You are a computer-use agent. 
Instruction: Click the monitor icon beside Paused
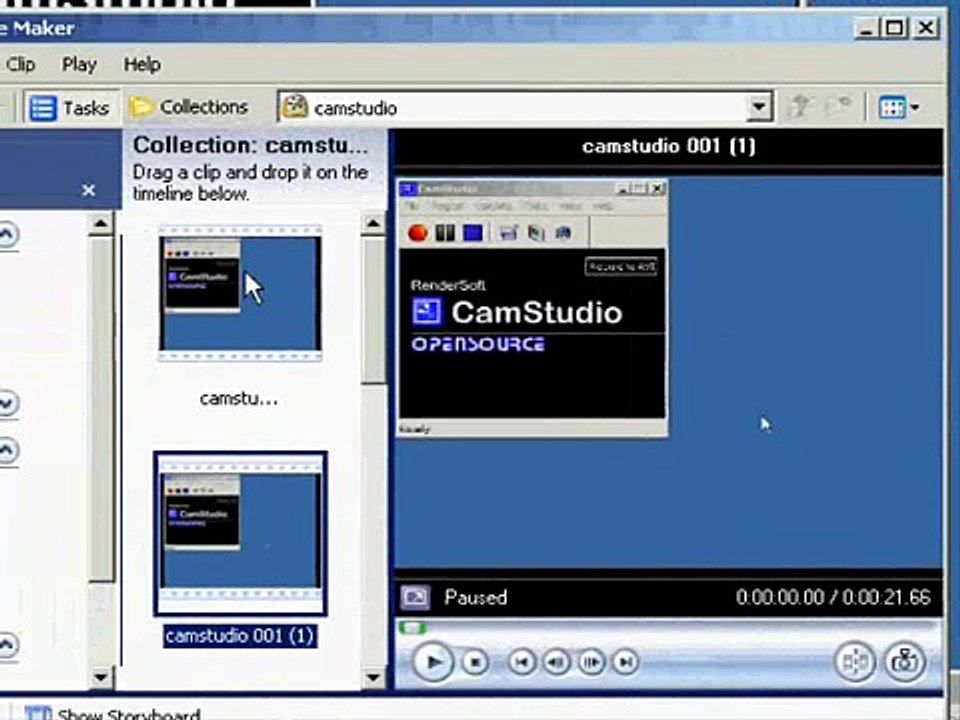[x=415, y=597]
